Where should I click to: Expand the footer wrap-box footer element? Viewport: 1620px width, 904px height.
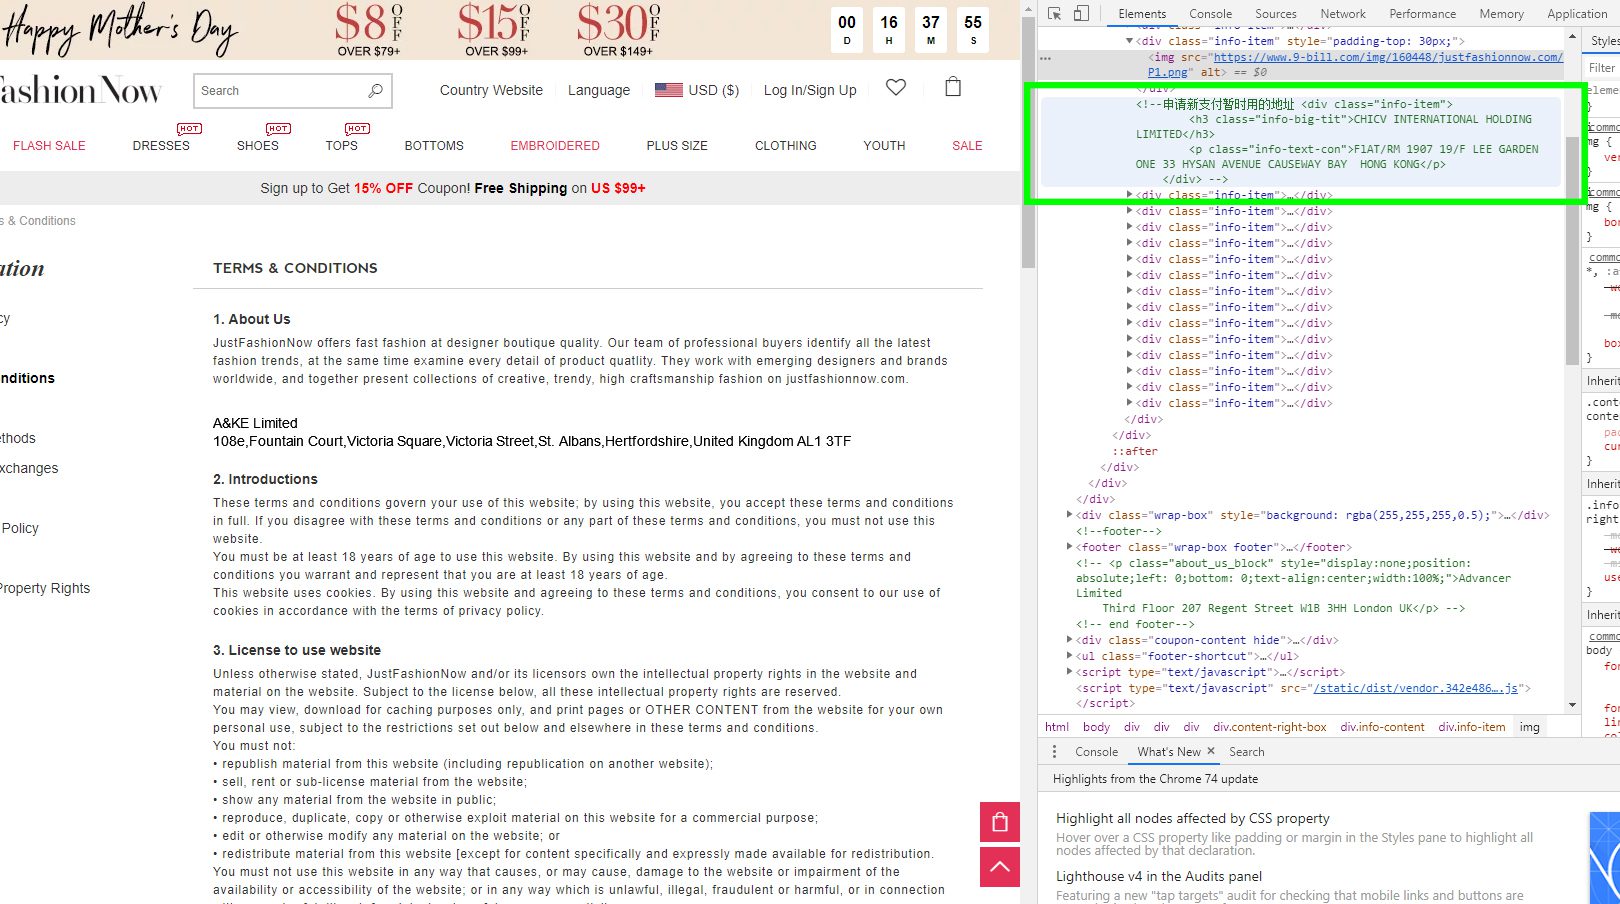click(x=1069, y=547)
